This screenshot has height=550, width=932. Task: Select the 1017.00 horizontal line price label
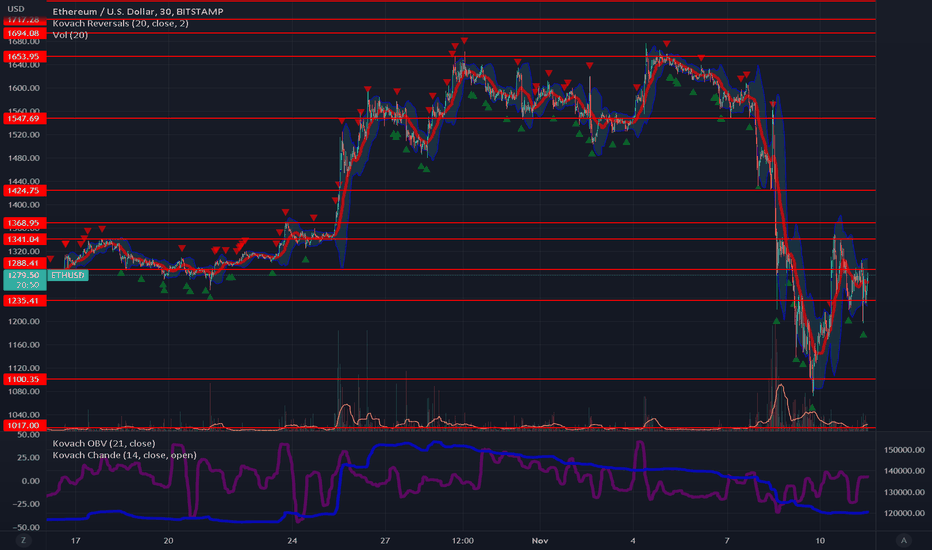click(x=24, y=425)
